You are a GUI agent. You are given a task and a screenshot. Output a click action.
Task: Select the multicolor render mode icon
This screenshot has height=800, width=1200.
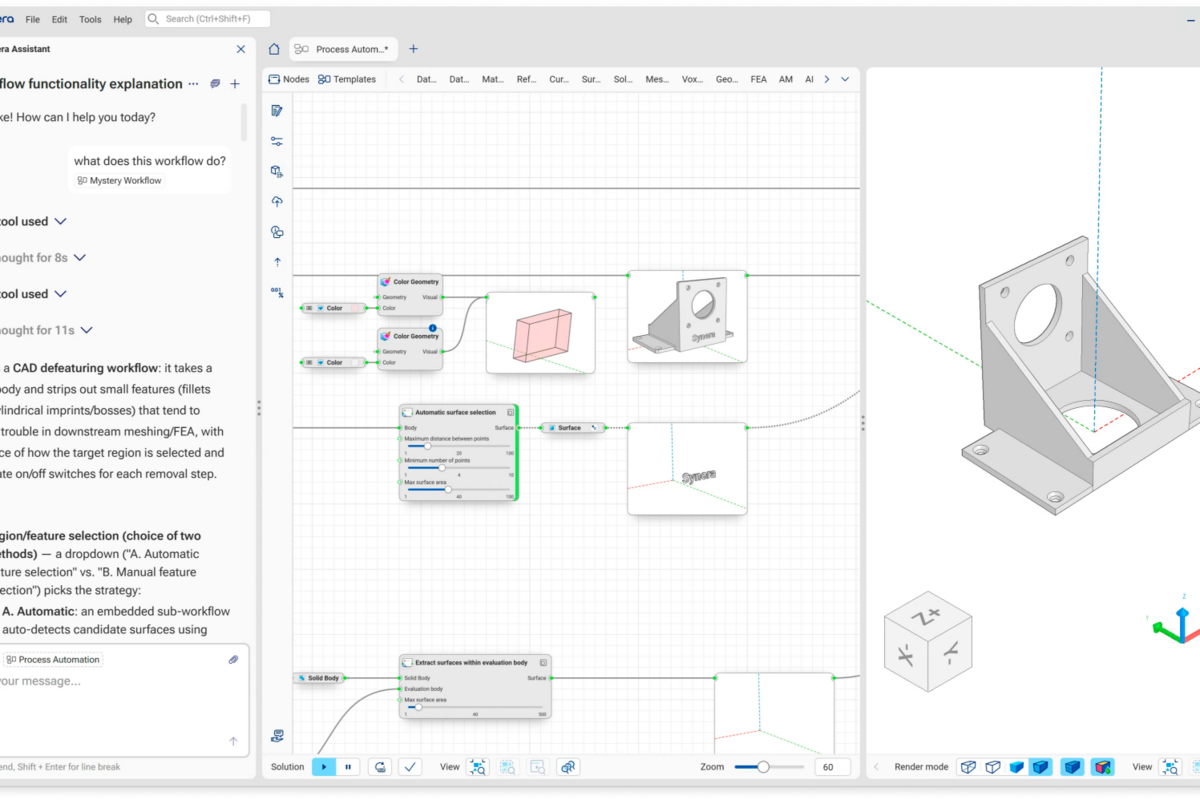click(1102, 767)
